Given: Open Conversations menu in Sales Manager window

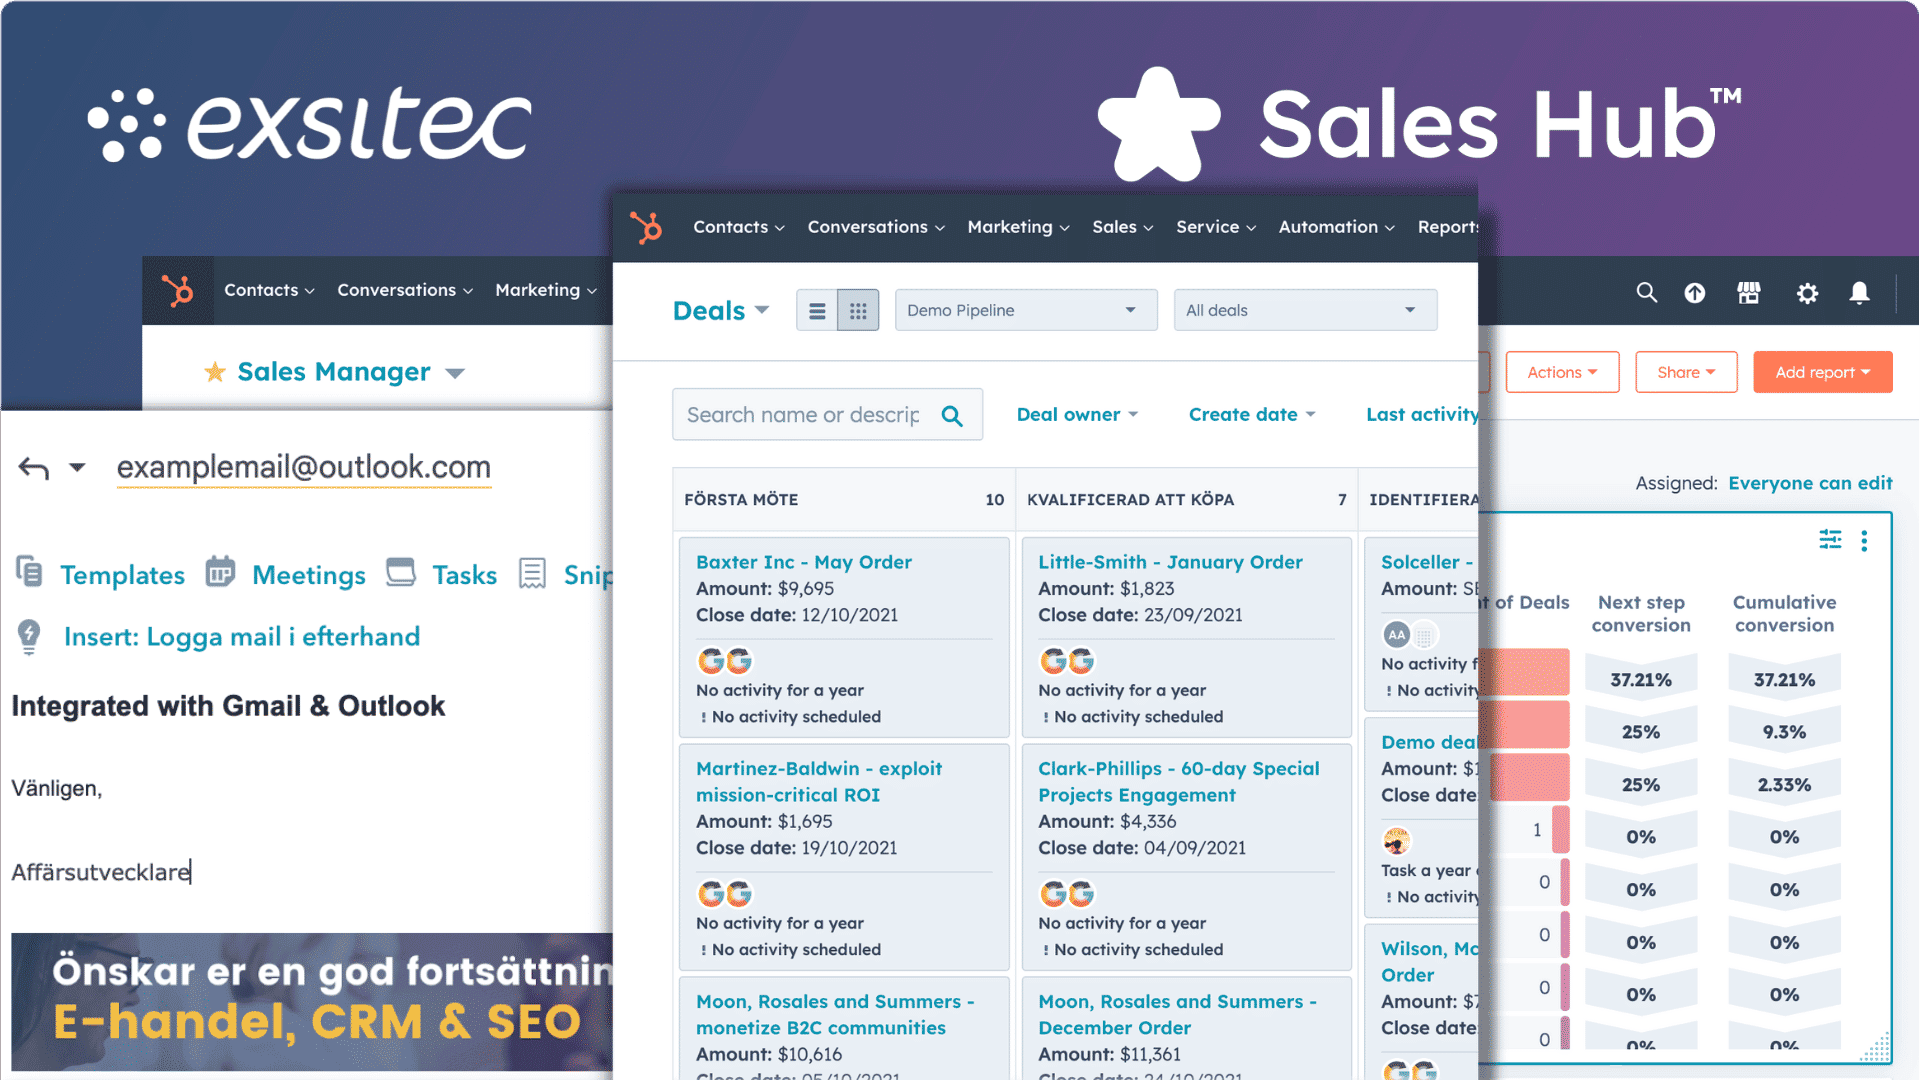Looking at the screenshot, I should point(405,290).
